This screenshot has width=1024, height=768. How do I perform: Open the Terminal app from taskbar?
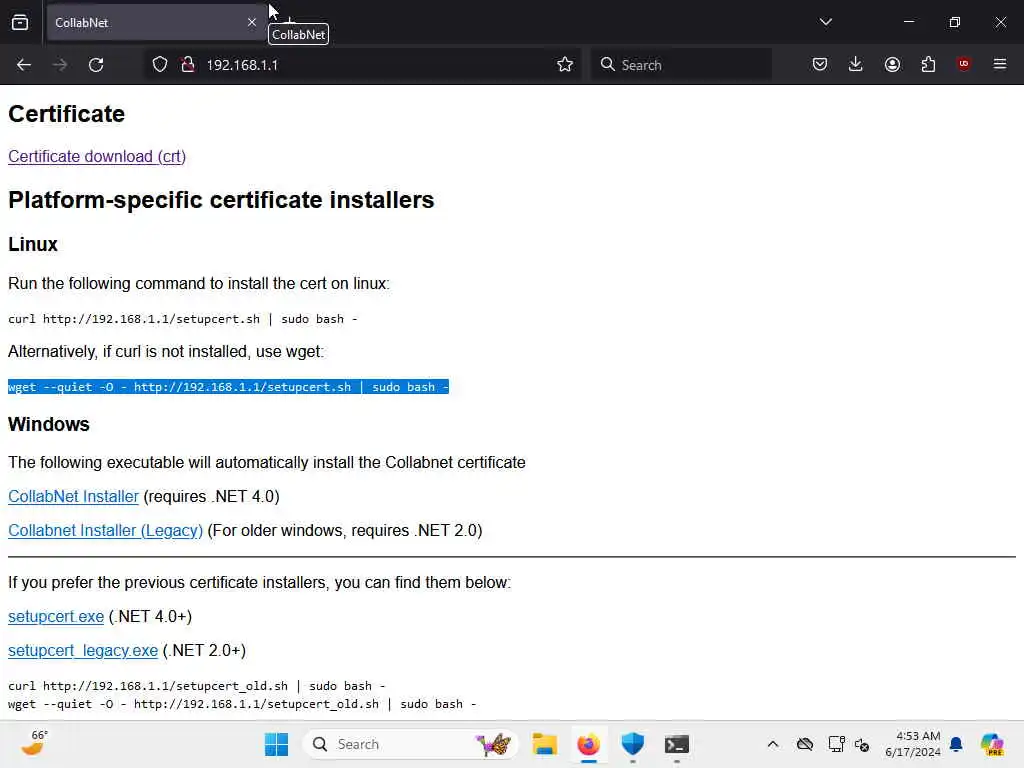tap(677, 744)
